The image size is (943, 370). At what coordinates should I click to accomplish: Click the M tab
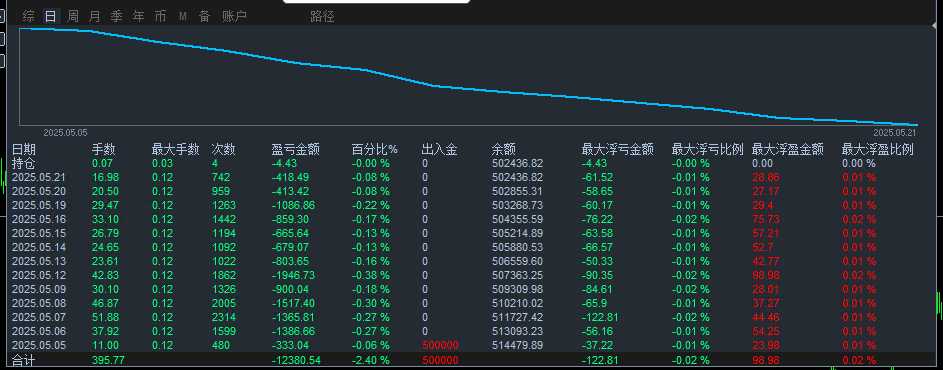click(x=182, y=17)
